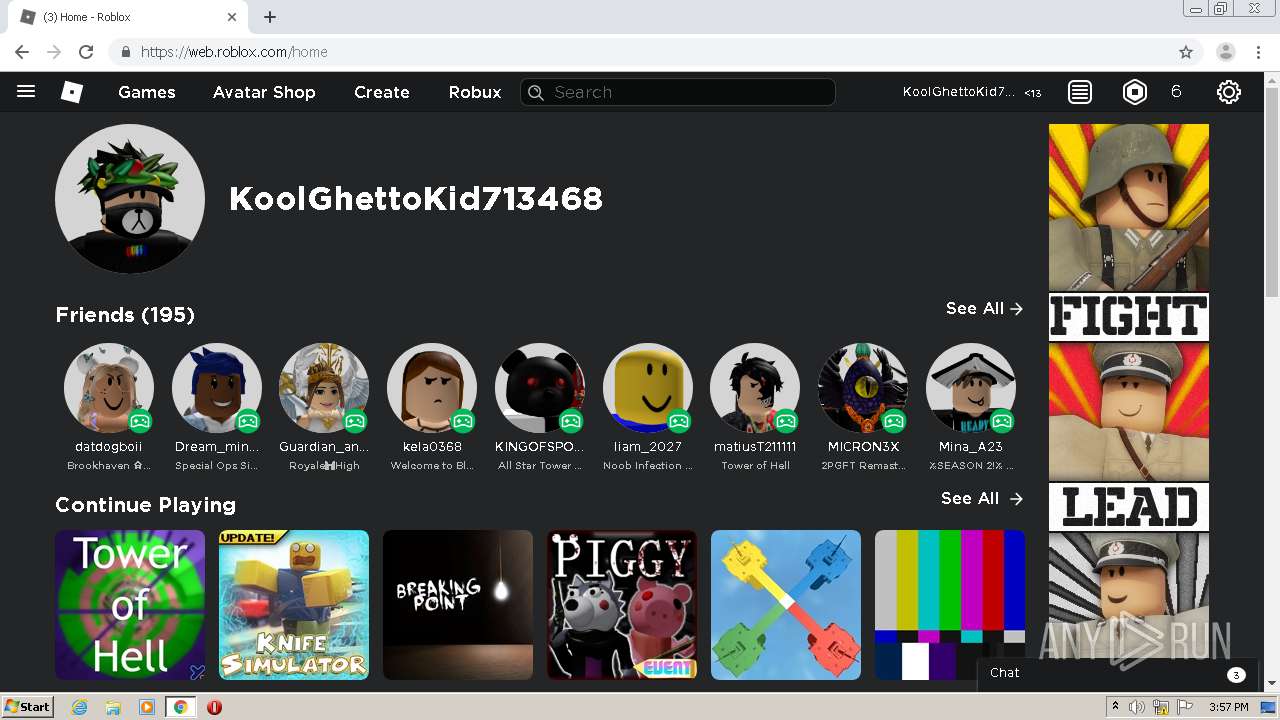1280x720 pixels.
Task: Open friend MICRON3X avatar
Action: [863, 388]
